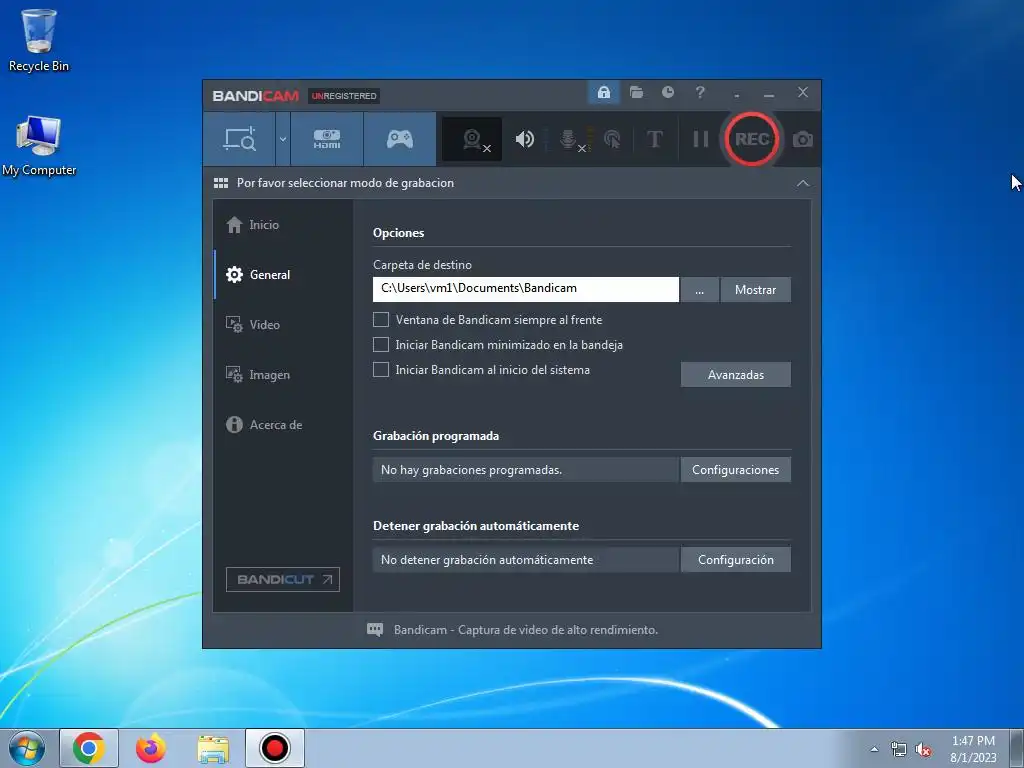Click the Mostrar button
1024x768 pixels.
756,289
